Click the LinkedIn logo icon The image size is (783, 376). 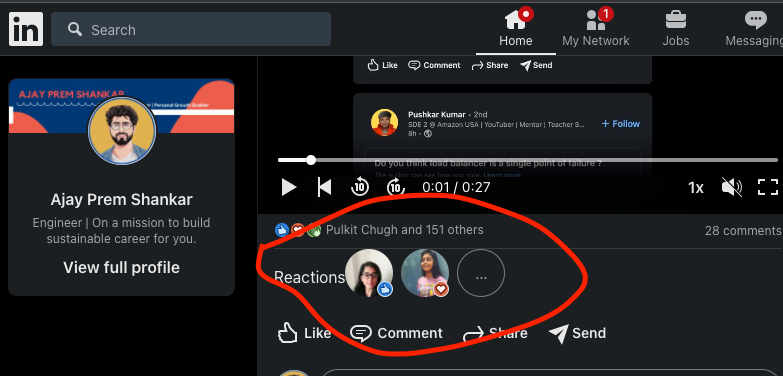[x=26, y=29]
